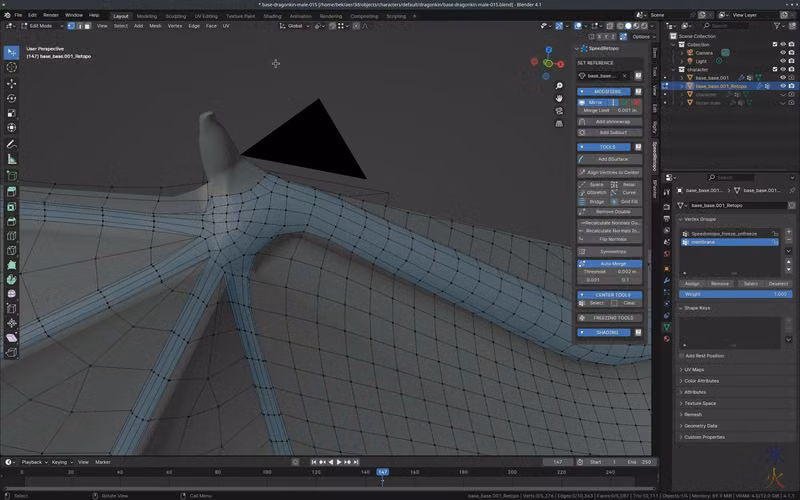The width and height of the screenshot is (800, 500).
Task: Switch perspective/orthographic grid icon
Action: click(x=559, y=123)
